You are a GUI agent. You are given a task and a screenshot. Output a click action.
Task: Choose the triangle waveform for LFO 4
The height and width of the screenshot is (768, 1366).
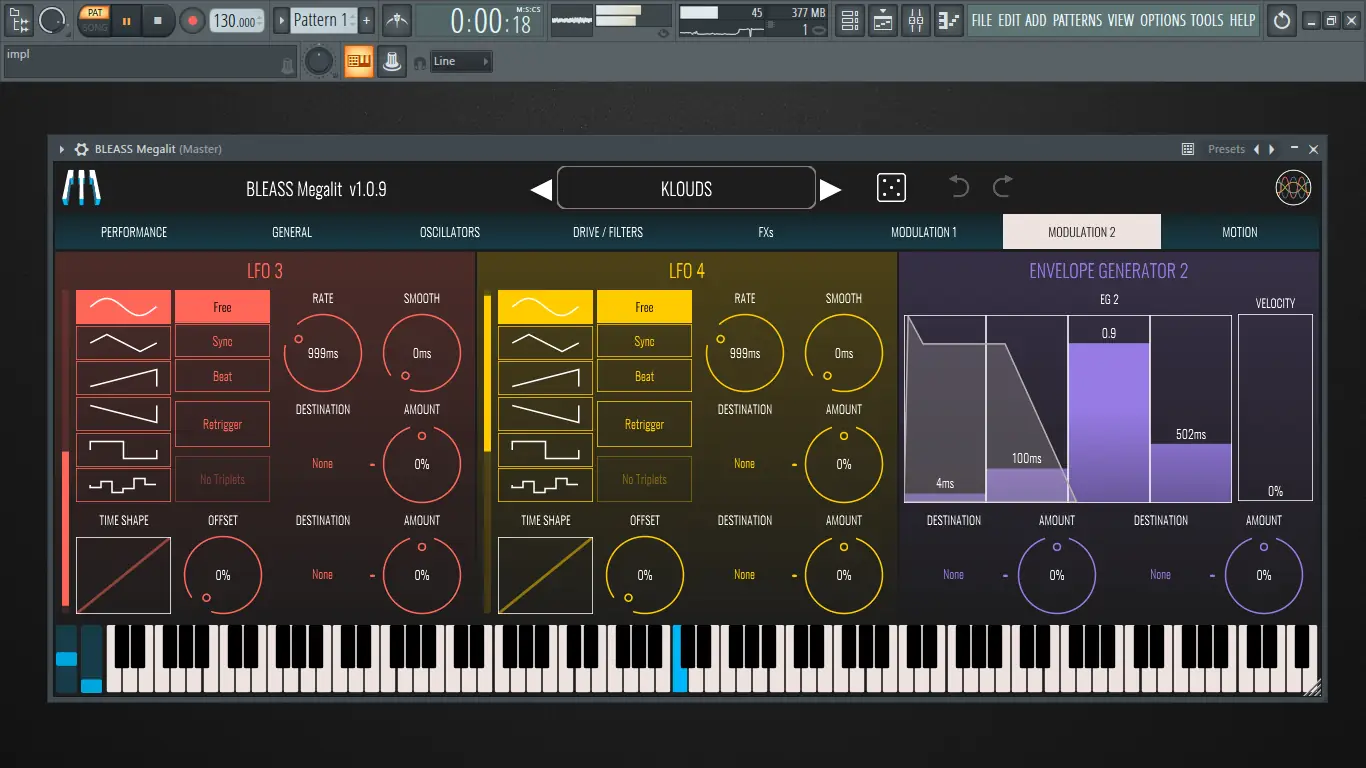click(x=545, y=342)
